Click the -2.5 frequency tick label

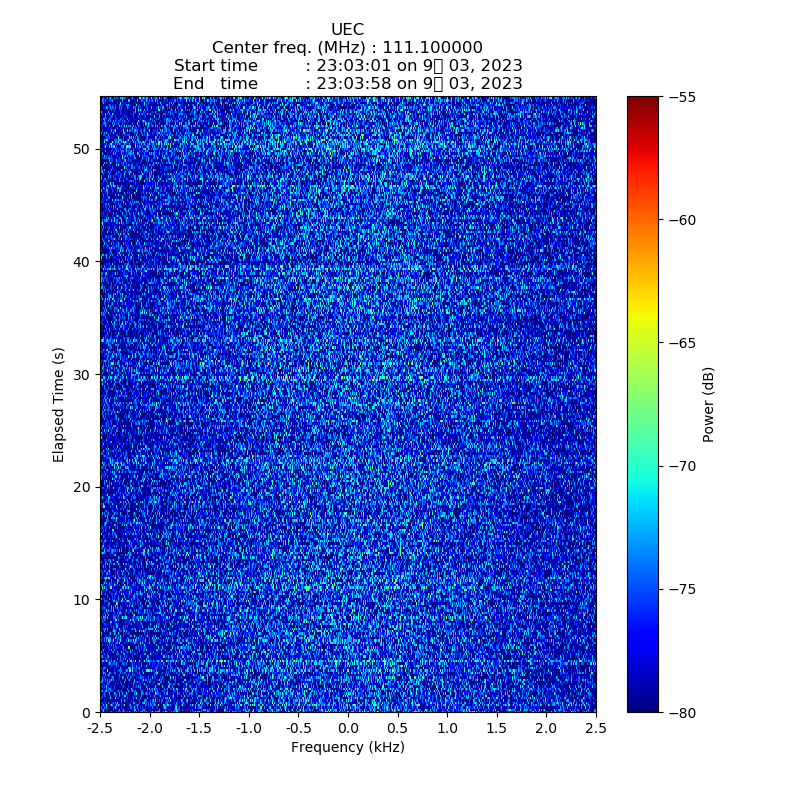coord(100,729)
